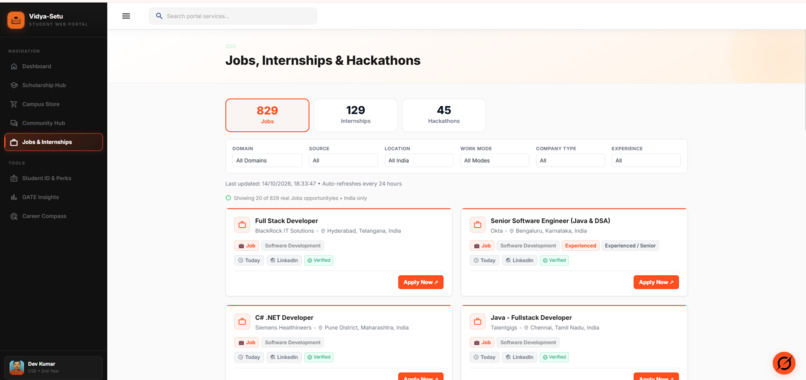Switch to the 45 Hackathons tab

pyautogui.click(x=444, y=115)
